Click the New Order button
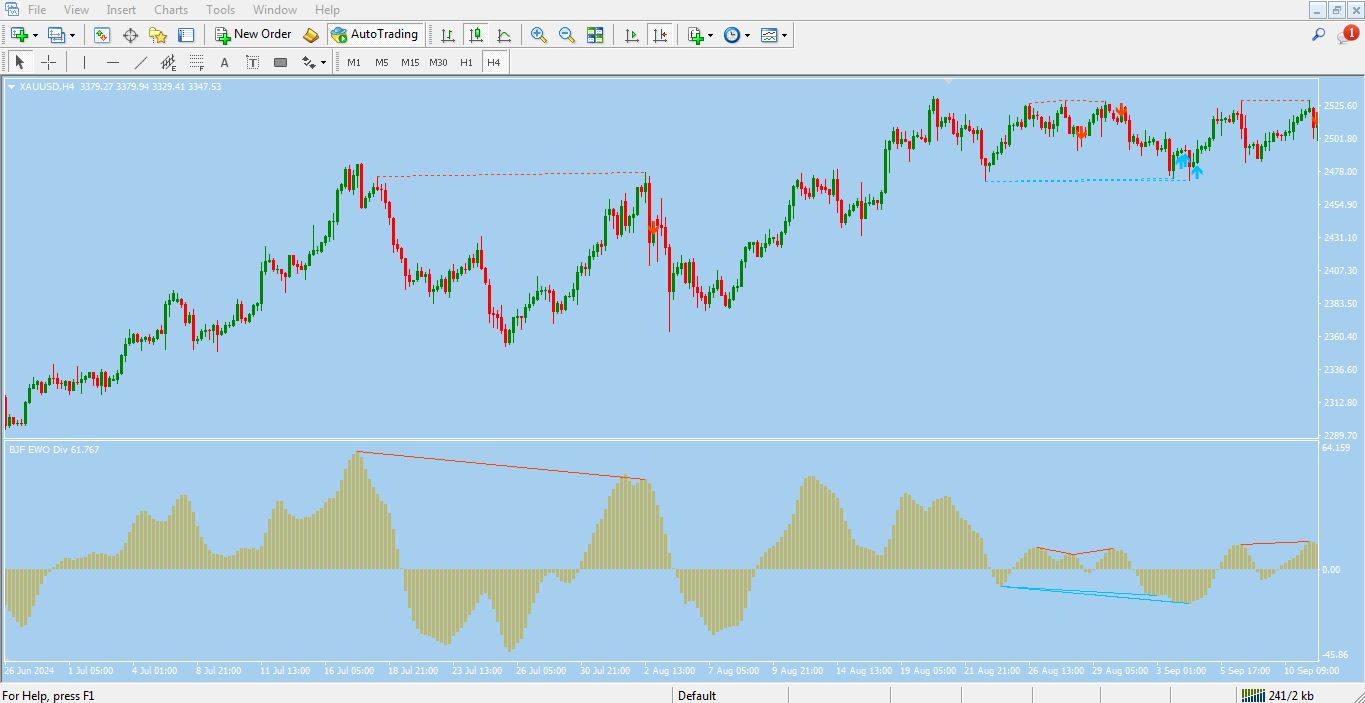Viewport: 1365px width, 703px height. pos(253,33)
